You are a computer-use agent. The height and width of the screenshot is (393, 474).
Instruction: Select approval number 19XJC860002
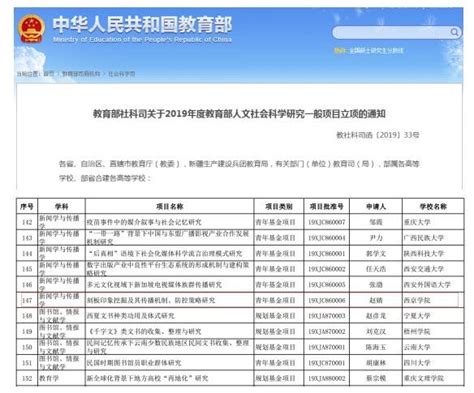(x=326, y=269)
